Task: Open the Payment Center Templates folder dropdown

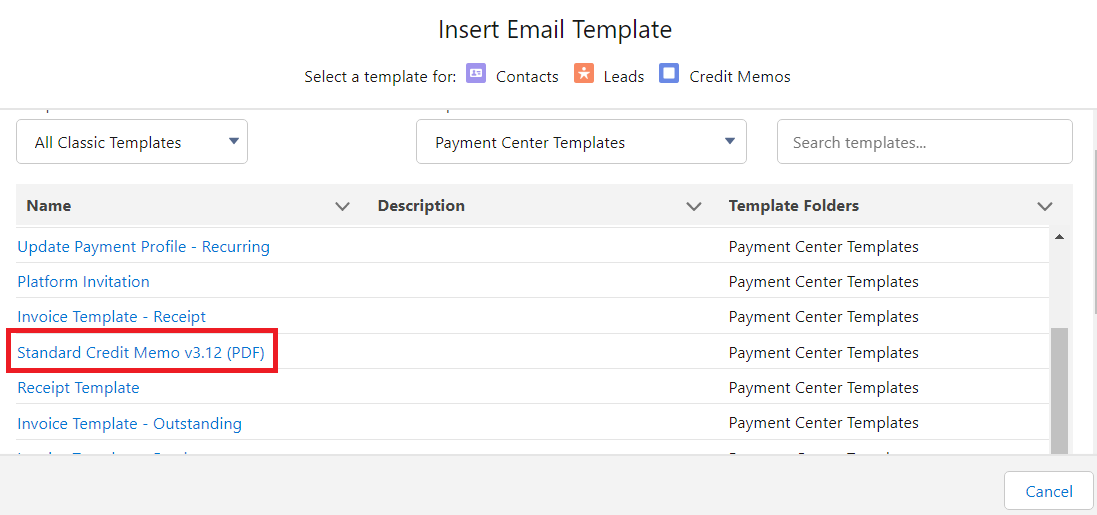Action: point(581,142)
